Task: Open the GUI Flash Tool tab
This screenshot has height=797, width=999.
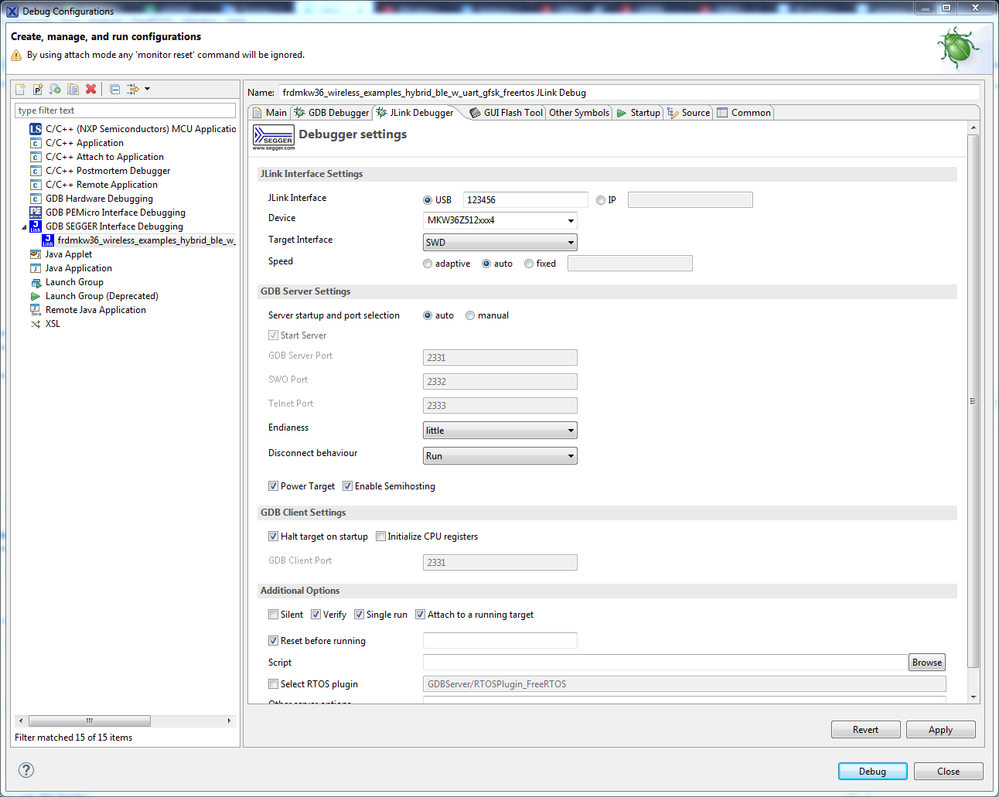Action: [x=507, y=113]
